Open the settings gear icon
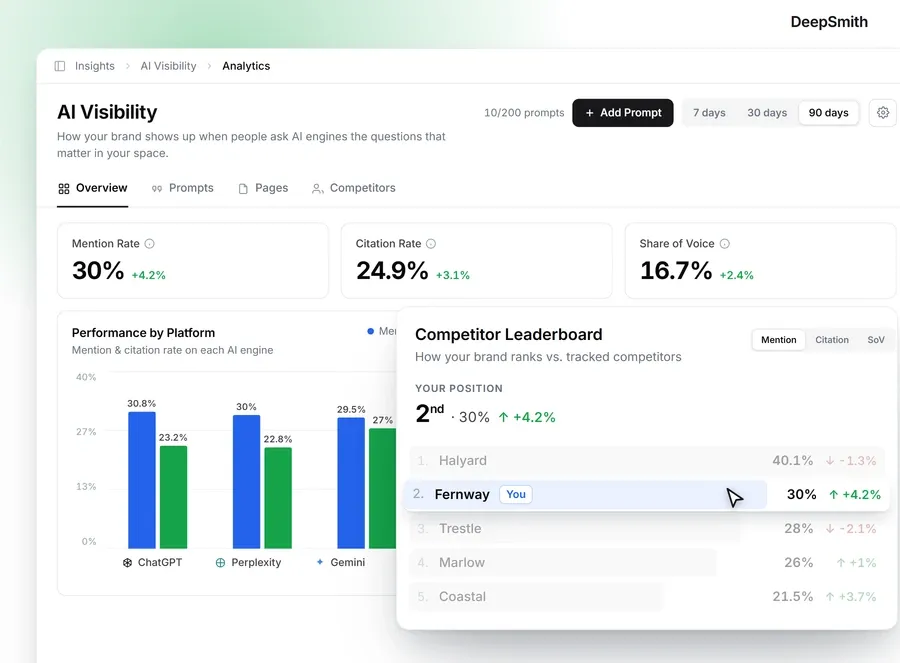 coord(883,113)
